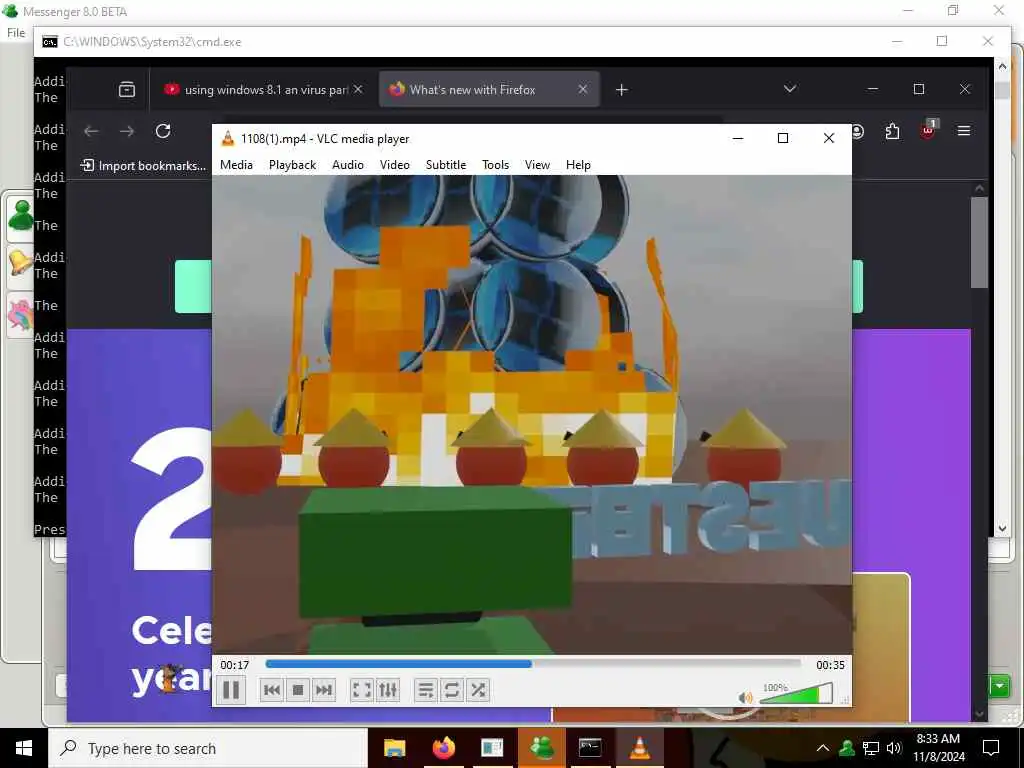Open uBlock Origin extension icon
Image resolution: width=1024 pixels, height=768 pixels.
(x=928, y=130)
